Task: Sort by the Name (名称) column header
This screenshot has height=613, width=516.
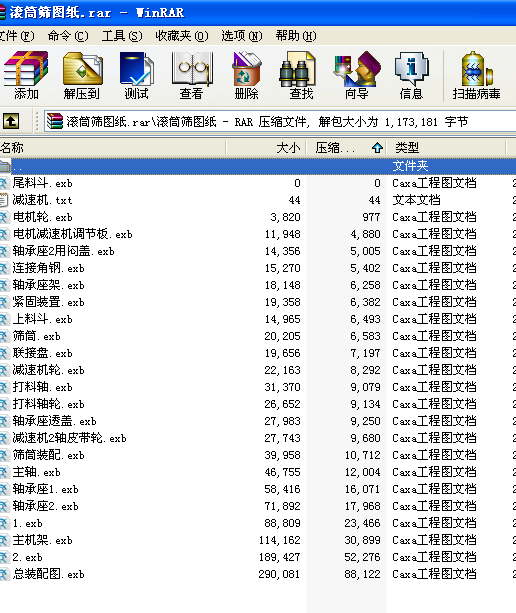Action: tap(113, 148)
